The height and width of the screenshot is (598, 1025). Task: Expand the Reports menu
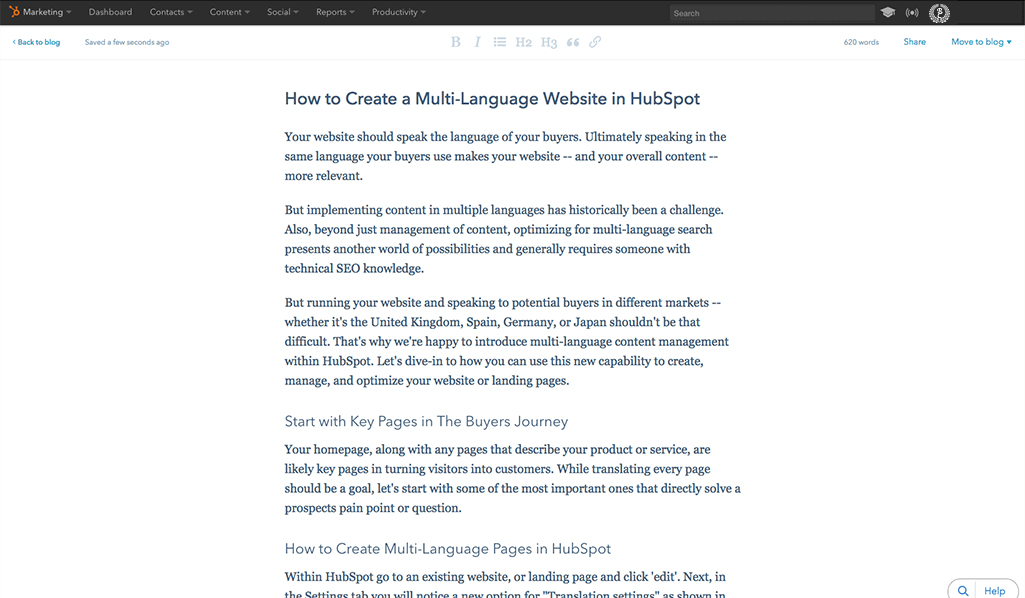(x=335, y=12)
